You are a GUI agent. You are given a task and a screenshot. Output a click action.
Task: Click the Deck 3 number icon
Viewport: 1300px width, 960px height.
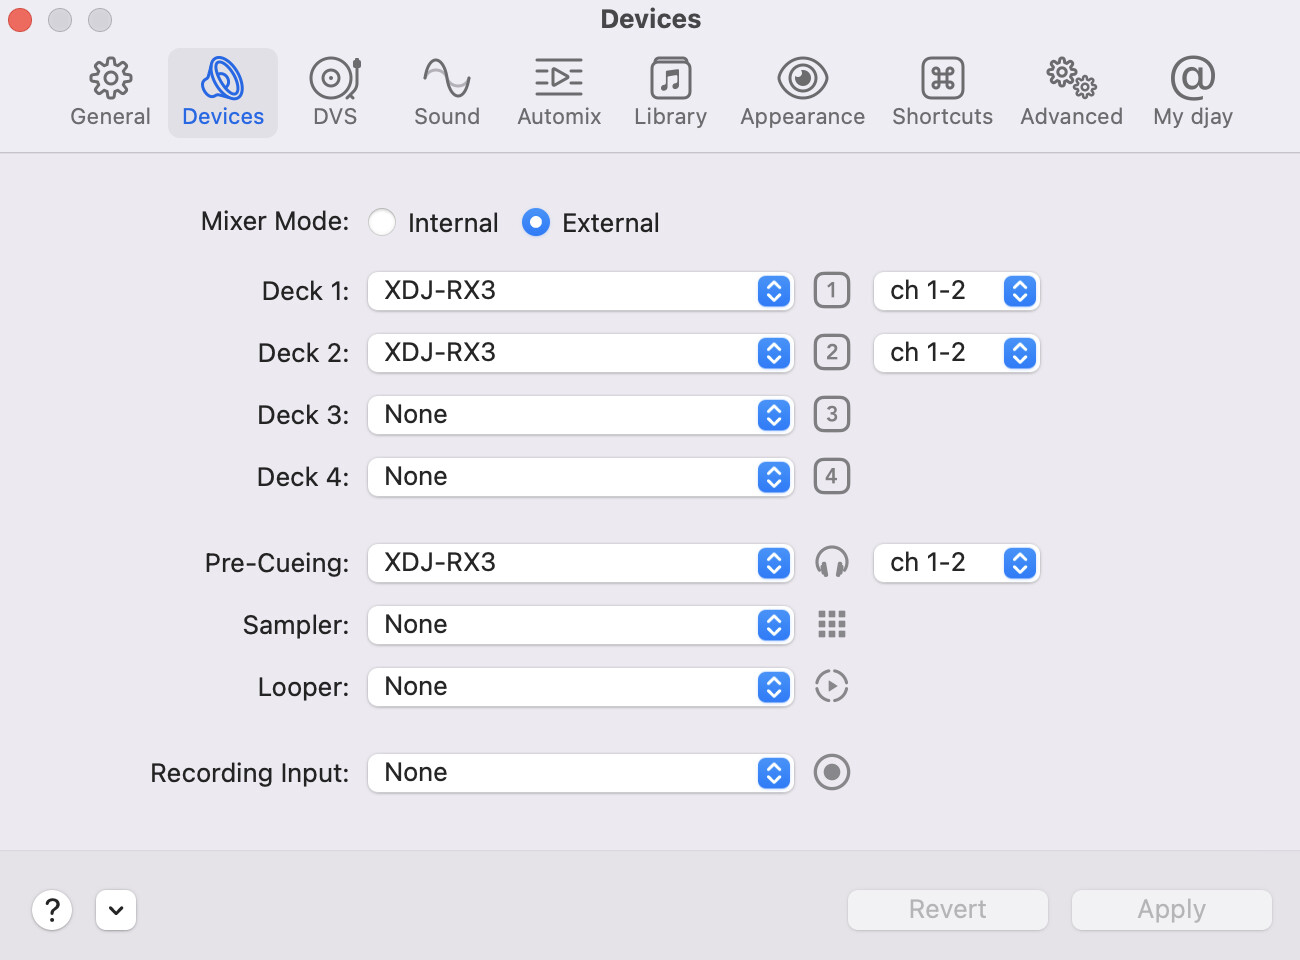[832, 415]
